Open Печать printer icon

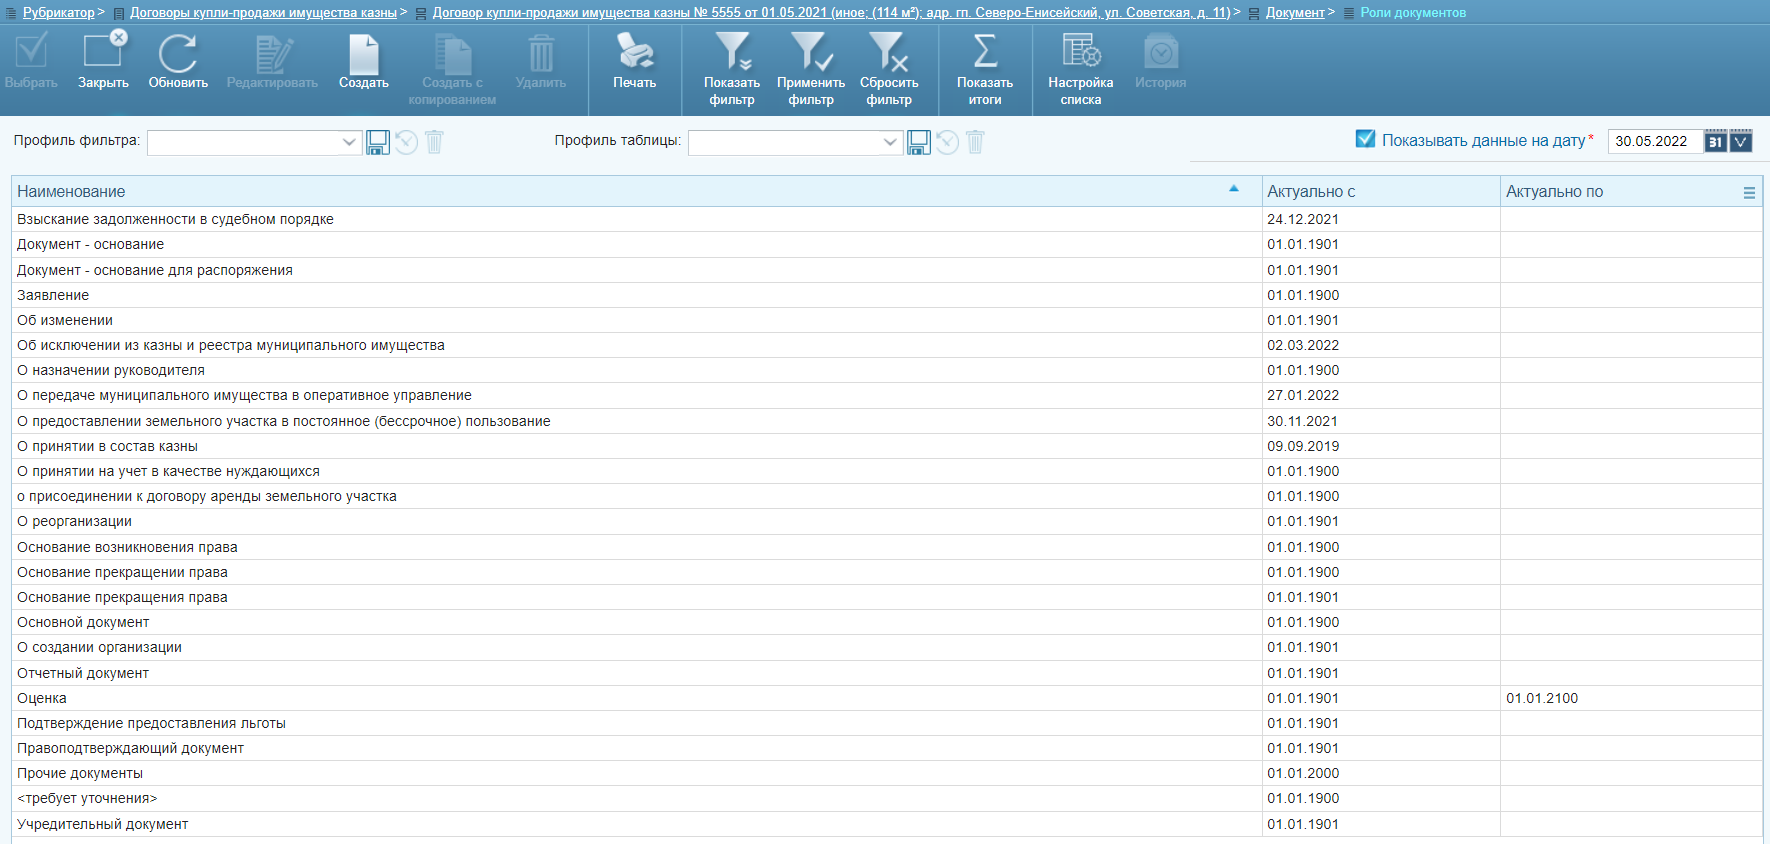click(635, 51)
